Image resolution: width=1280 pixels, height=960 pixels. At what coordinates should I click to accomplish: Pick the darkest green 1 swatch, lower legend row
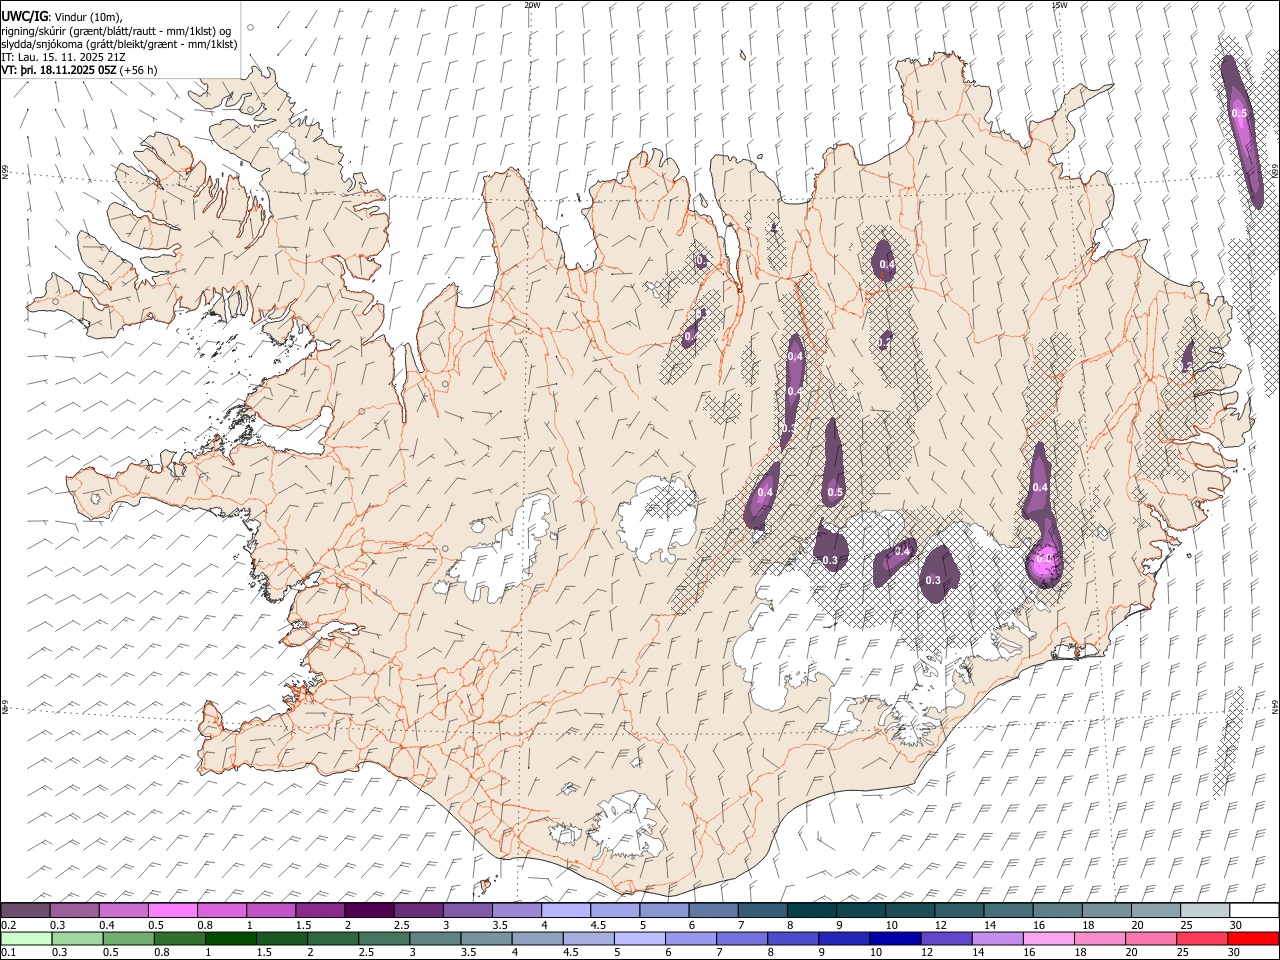(x=231, y=938)
